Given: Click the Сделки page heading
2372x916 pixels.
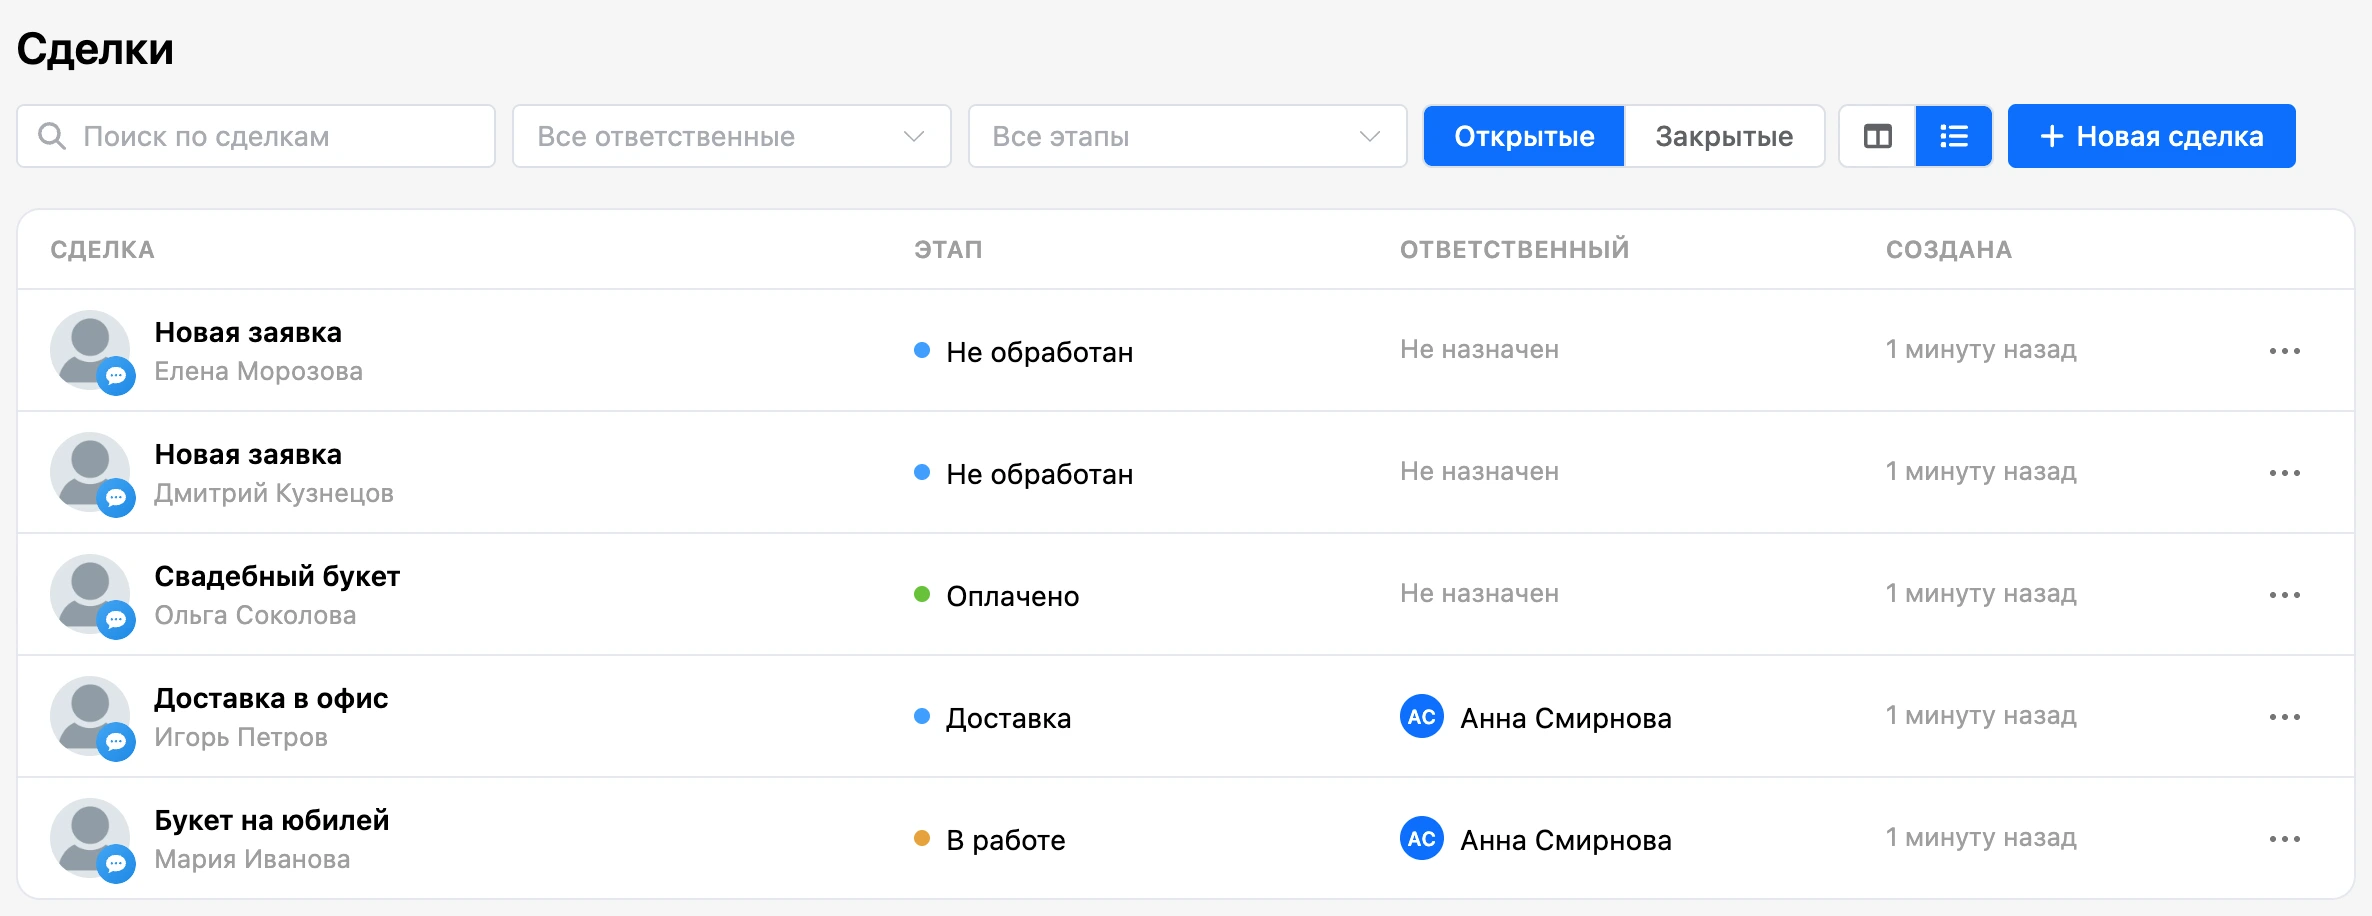Looking at the screenshot, I should pos(96,49).
